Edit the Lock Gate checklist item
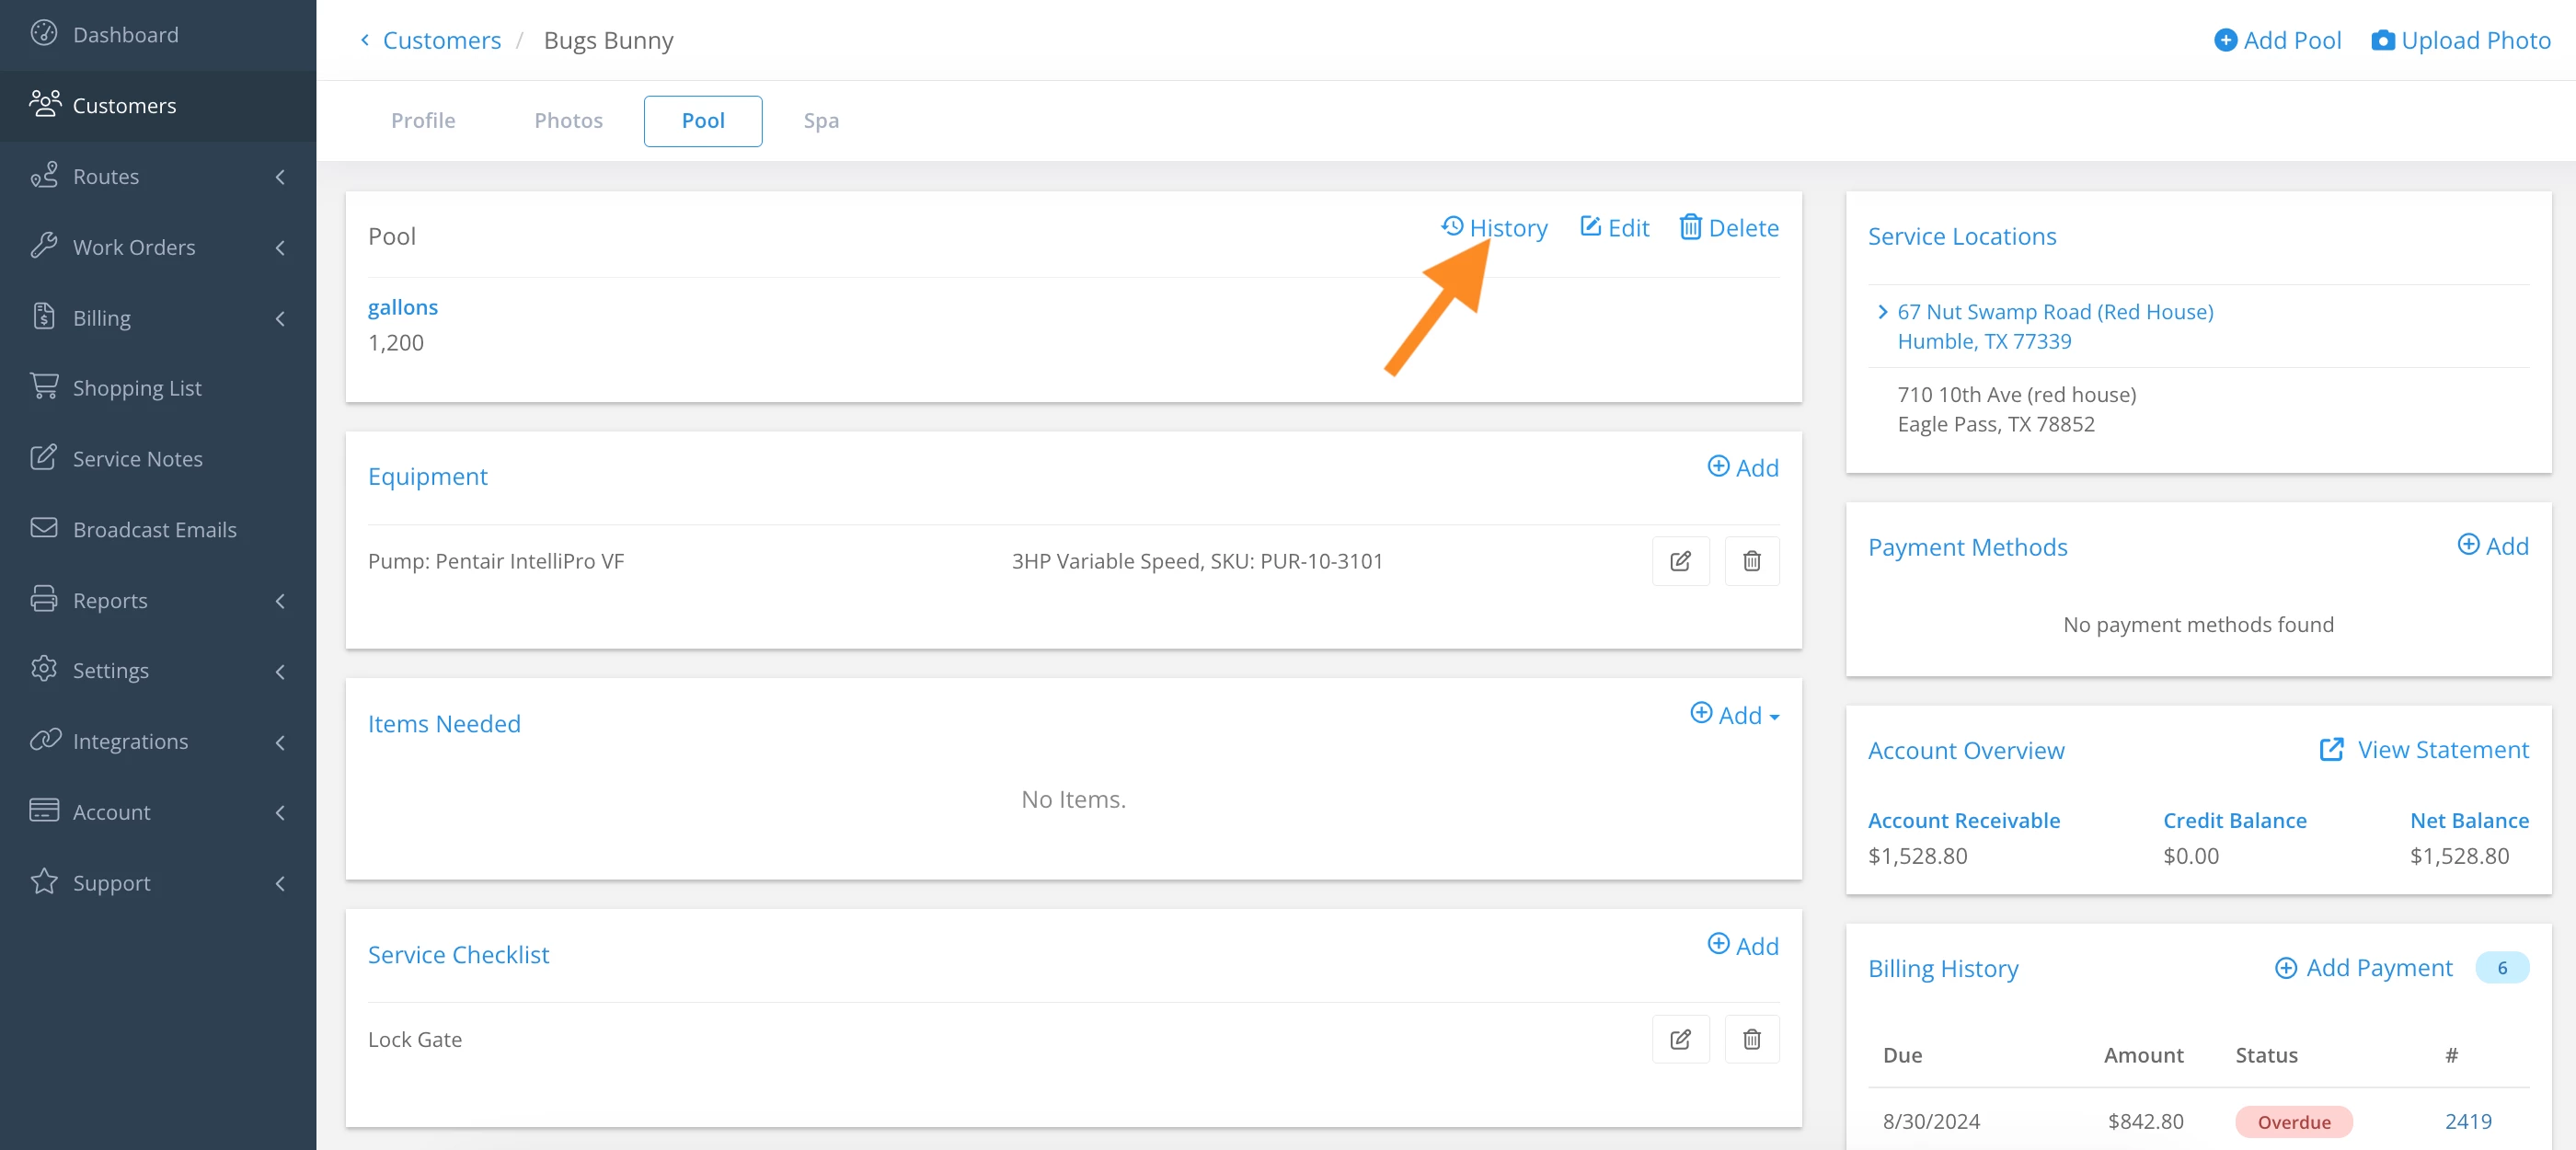Screen dimensions: 2576x1150 (1680, 1039)
